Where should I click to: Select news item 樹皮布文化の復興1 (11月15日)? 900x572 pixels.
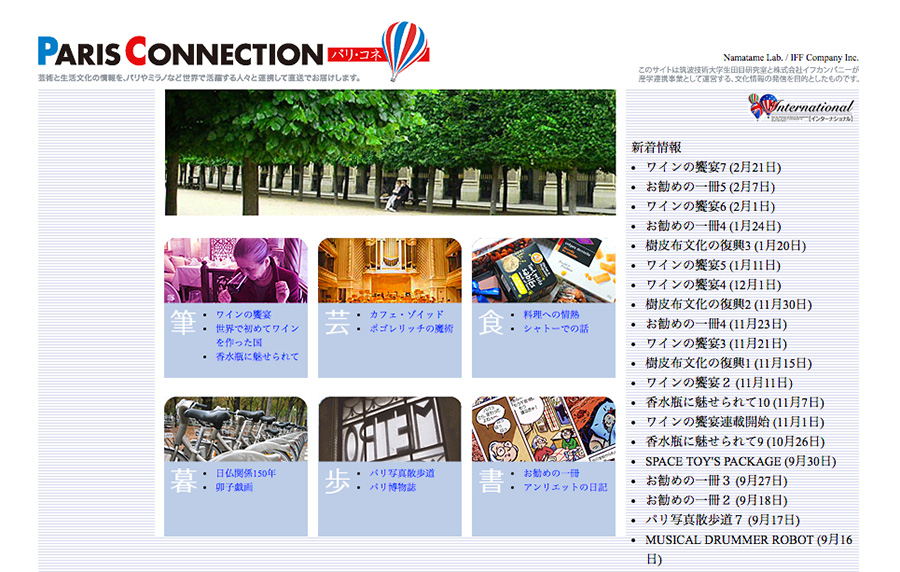[x=729, y=363]
